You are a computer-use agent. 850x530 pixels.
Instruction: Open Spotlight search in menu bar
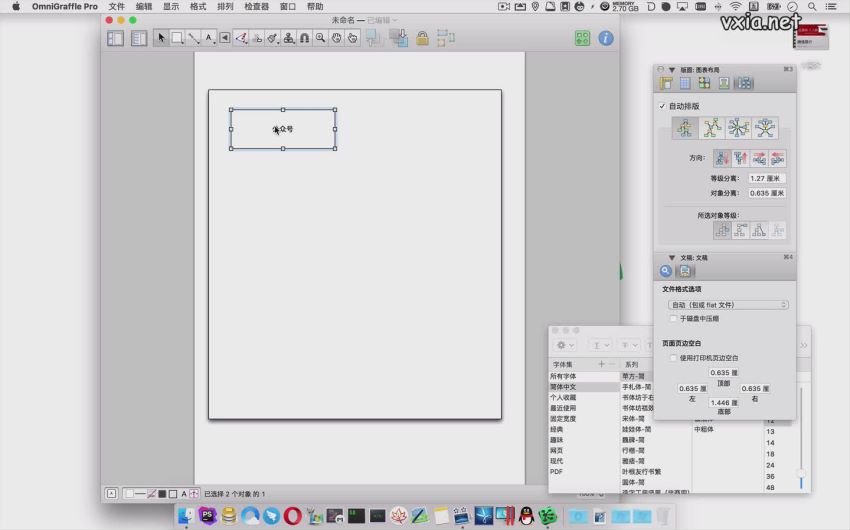(x=812, y=7)
